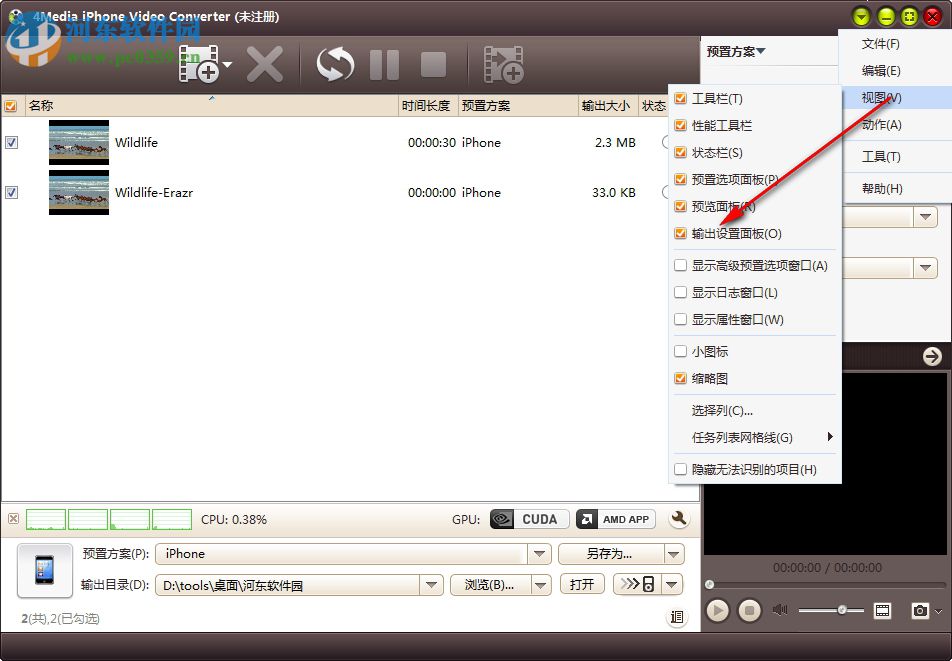
Task: Expand the output directory dropdown
Action: (432, 584)
